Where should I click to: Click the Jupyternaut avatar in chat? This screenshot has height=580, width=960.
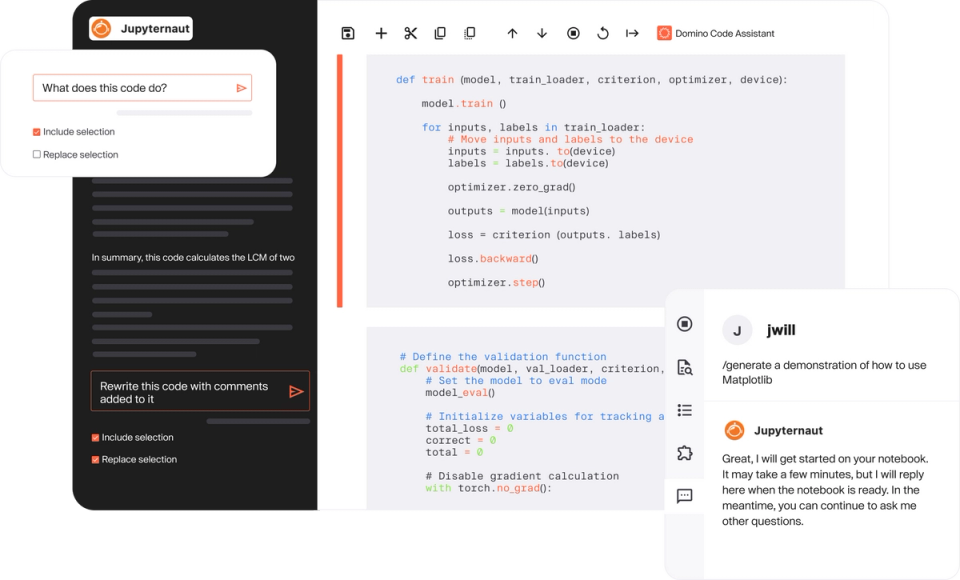(x=734, y=431)
